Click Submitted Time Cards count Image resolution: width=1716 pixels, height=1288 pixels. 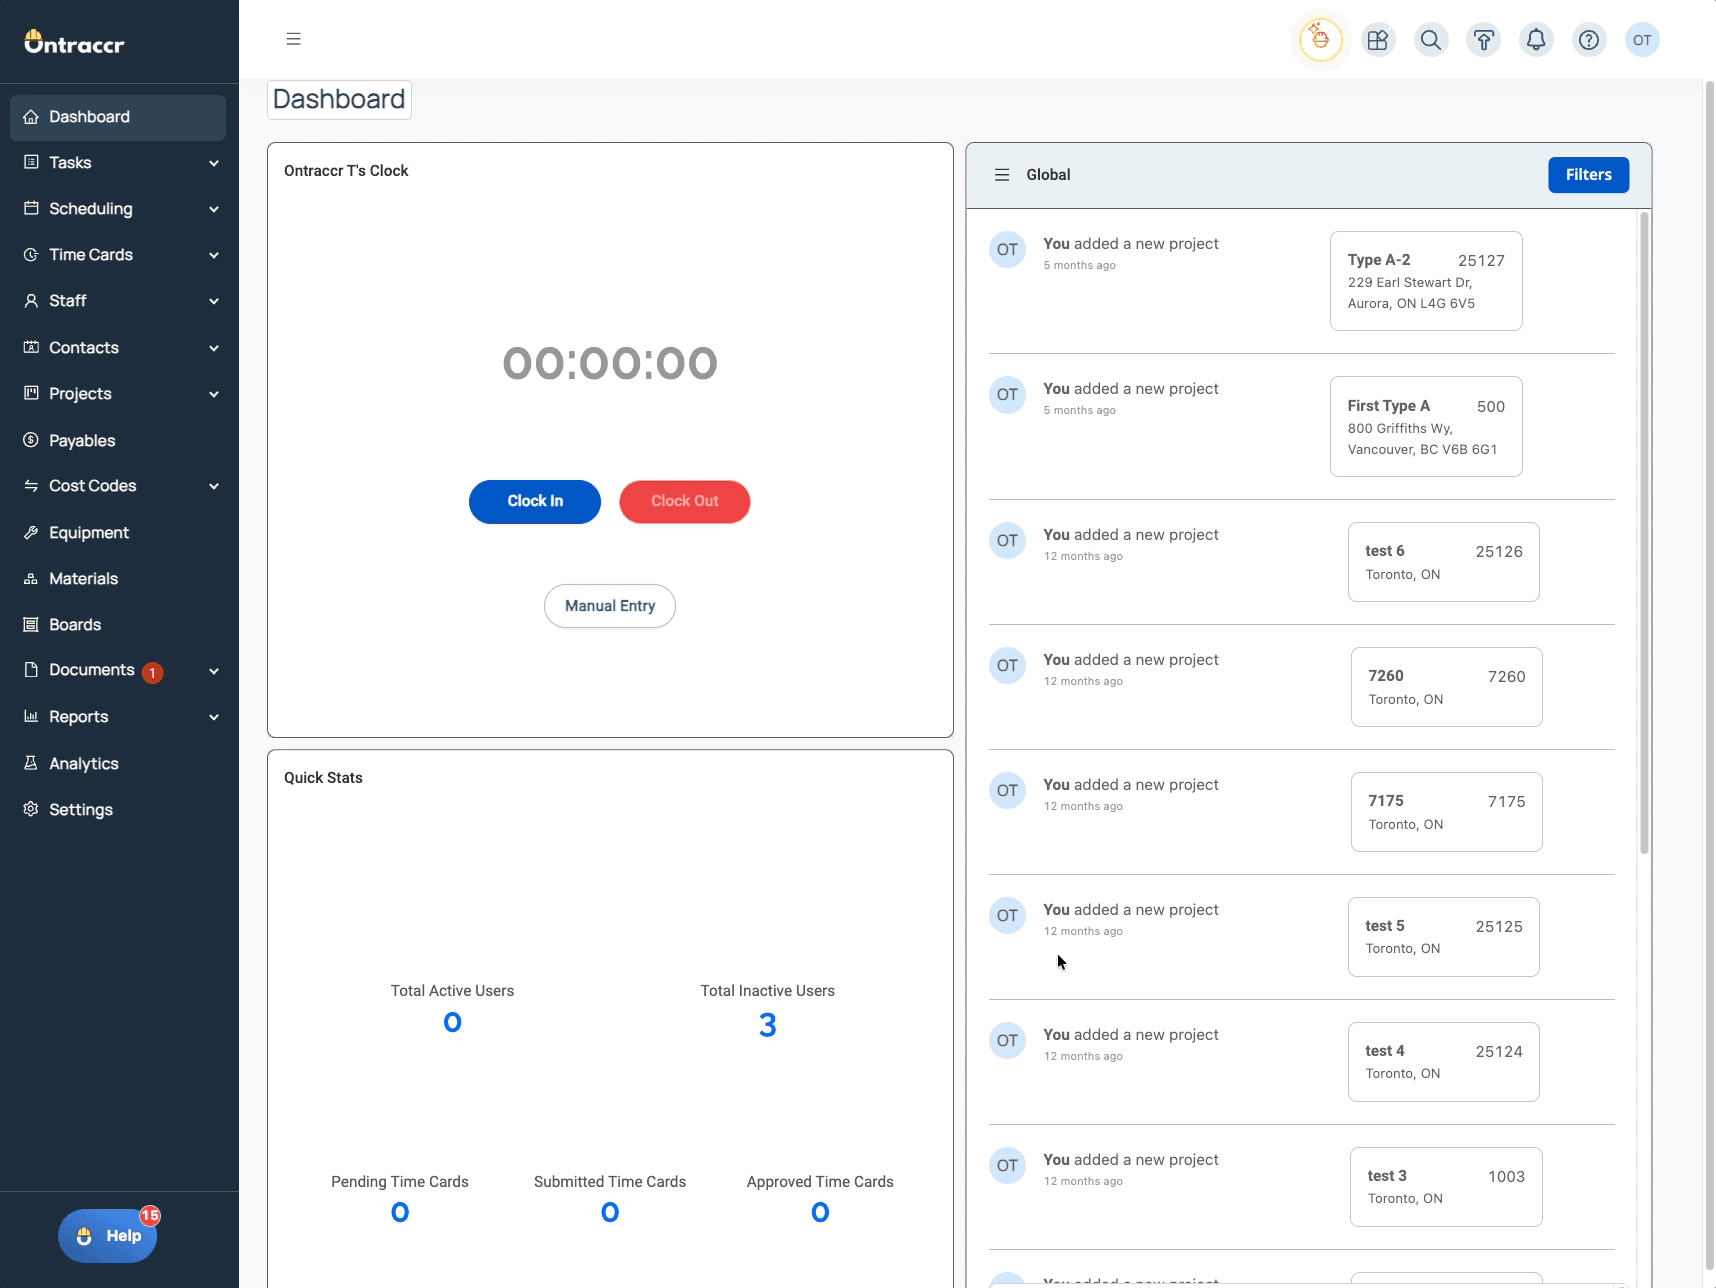click(x=610, y=1213)
